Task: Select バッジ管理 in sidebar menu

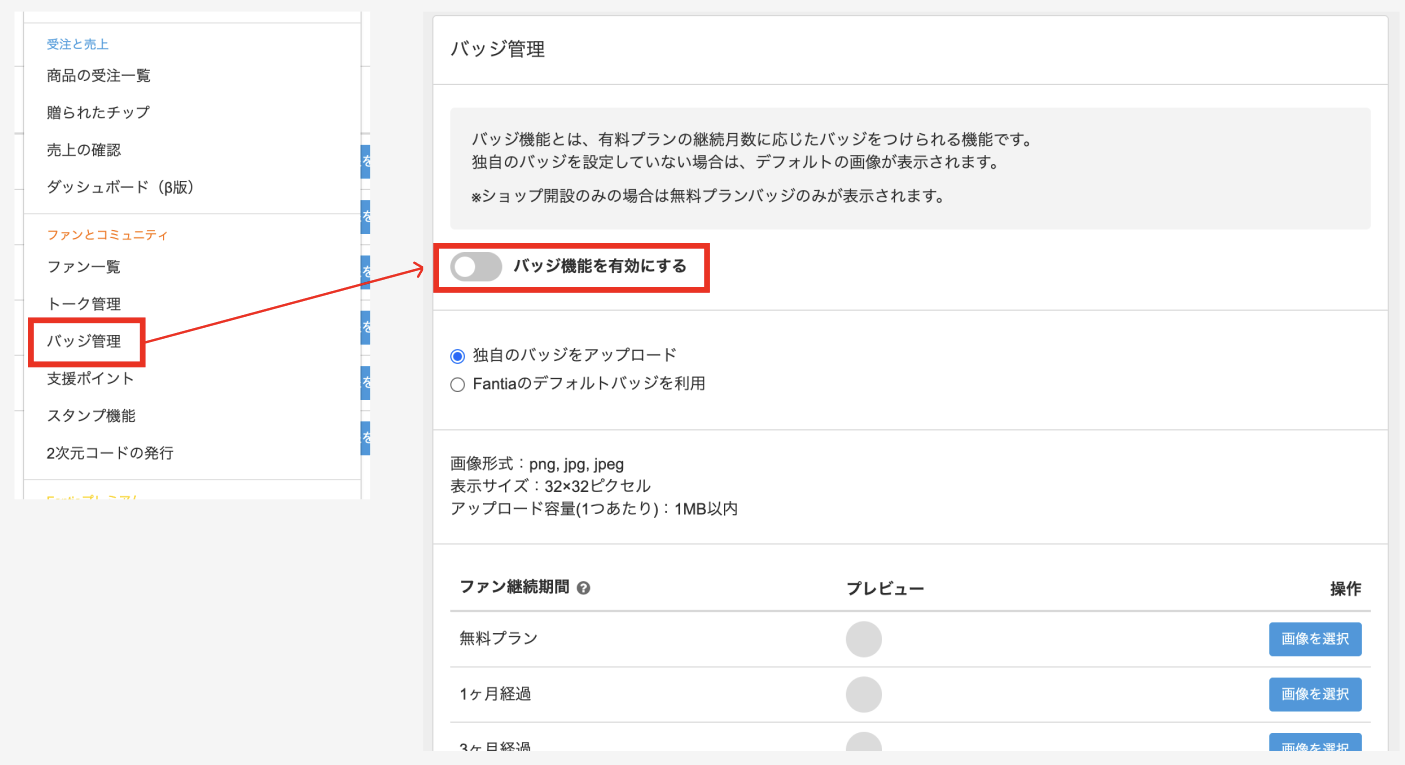Action: click(x=84, y=341)
